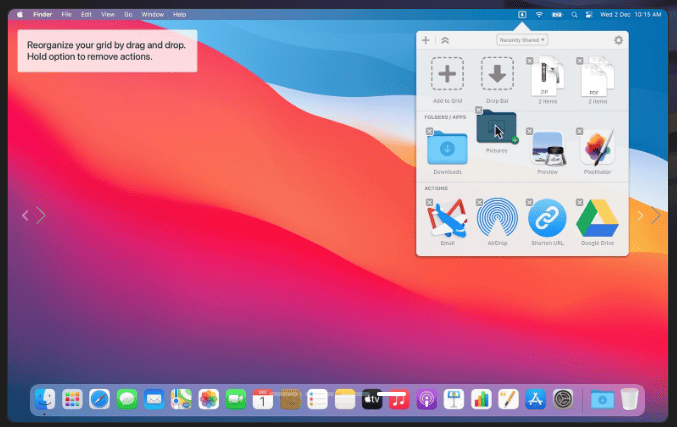This screenshot has height=427, width=677.
Task: Click the Add to Grid plus tile
Action: click(447, 74)
